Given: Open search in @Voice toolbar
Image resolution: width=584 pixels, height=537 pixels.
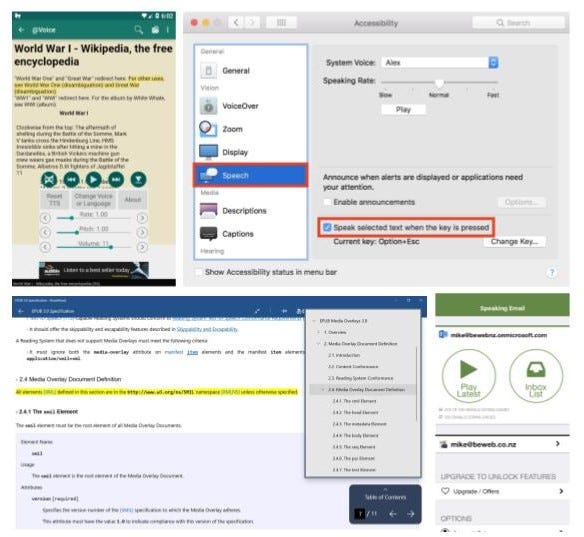Looking at the screenshot, I should click(139, 29).
